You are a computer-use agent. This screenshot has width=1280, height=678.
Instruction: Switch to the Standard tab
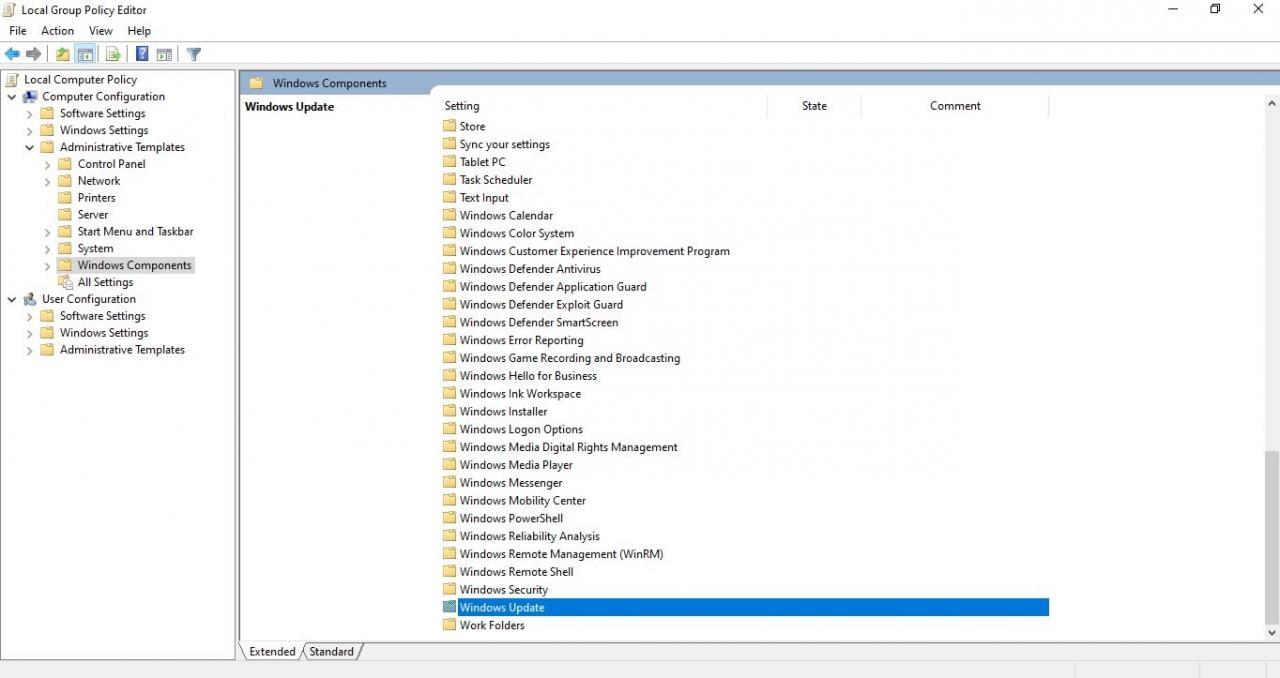[331, 651]
